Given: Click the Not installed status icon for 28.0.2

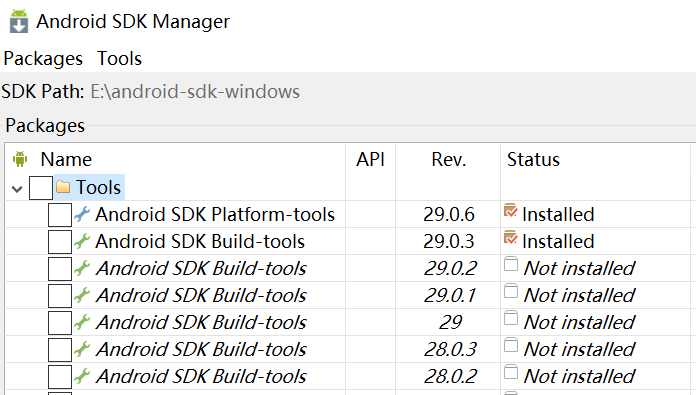Looking at the screenshot, I should (x=511, y=372).
